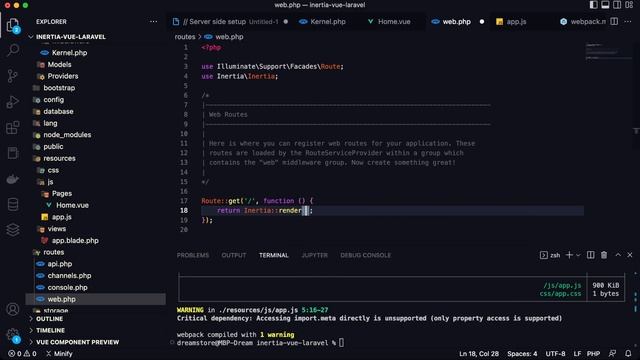Close the terminal panel
The height and width of the screenshot is (360, 640).
point(630,255)
